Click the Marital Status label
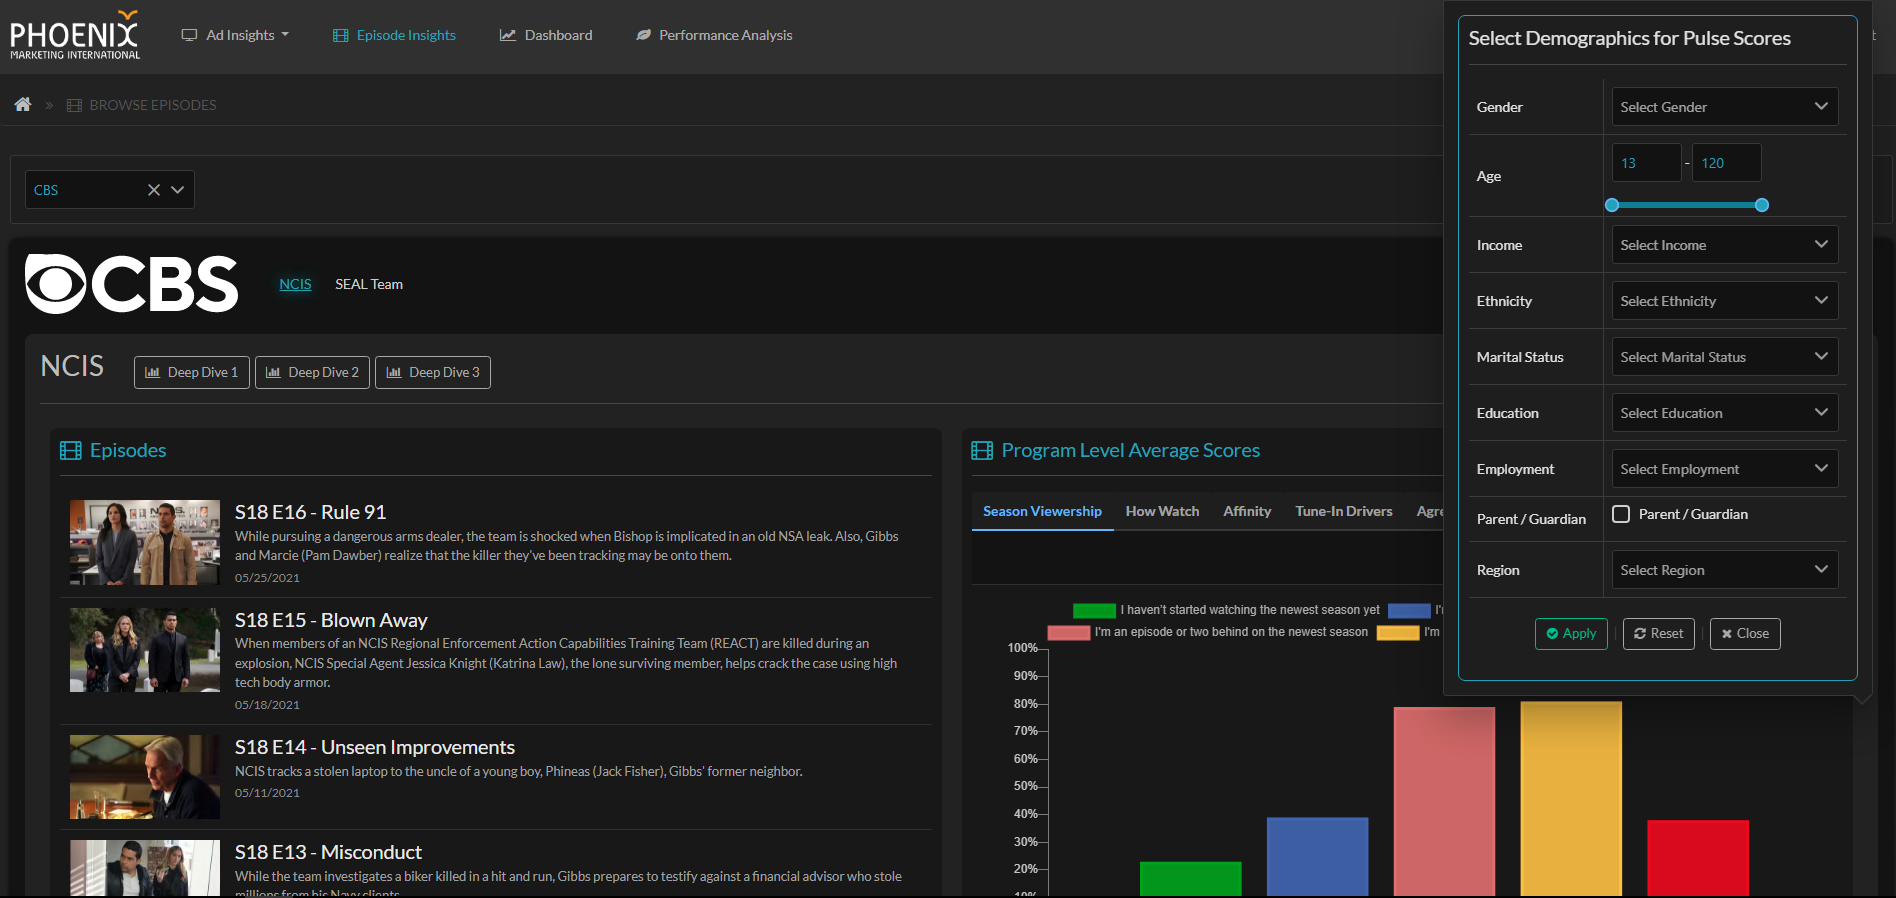Viewport: 1896px width, 898px height. 1520,357
